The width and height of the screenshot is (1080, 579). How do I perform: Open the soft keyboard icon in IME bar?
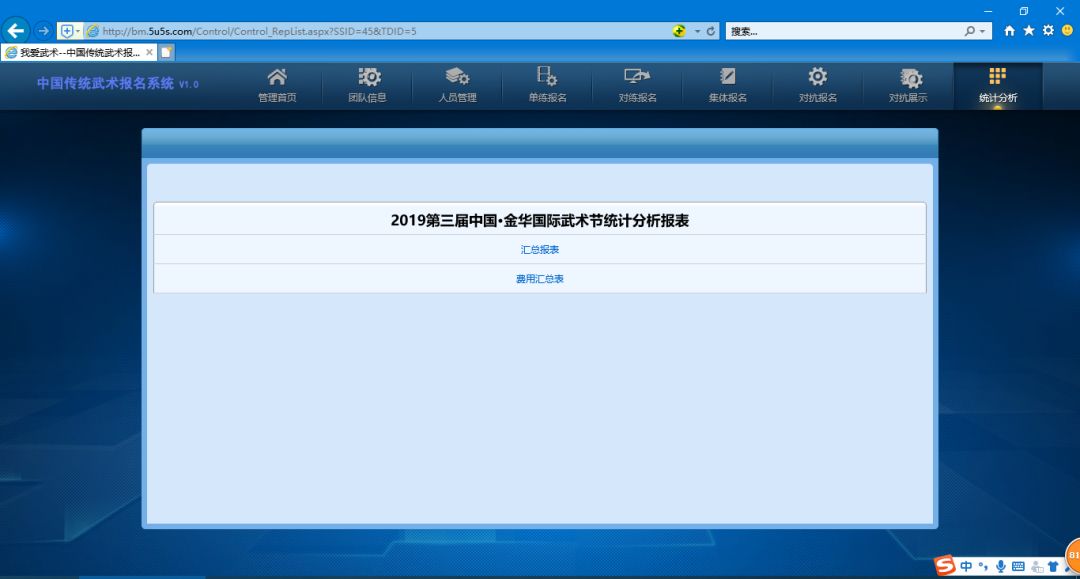pos(1018,566)
